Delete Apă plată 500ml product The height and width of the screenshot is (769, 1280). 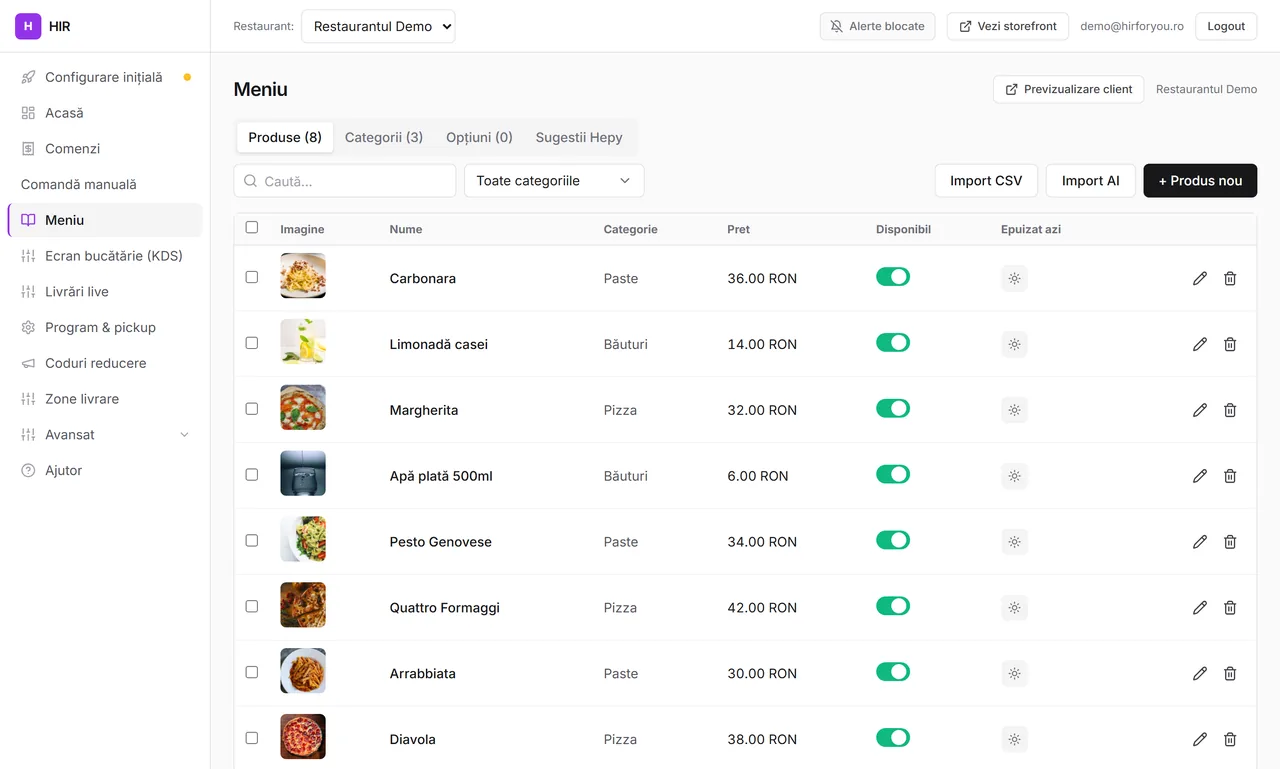[1230, 476]
